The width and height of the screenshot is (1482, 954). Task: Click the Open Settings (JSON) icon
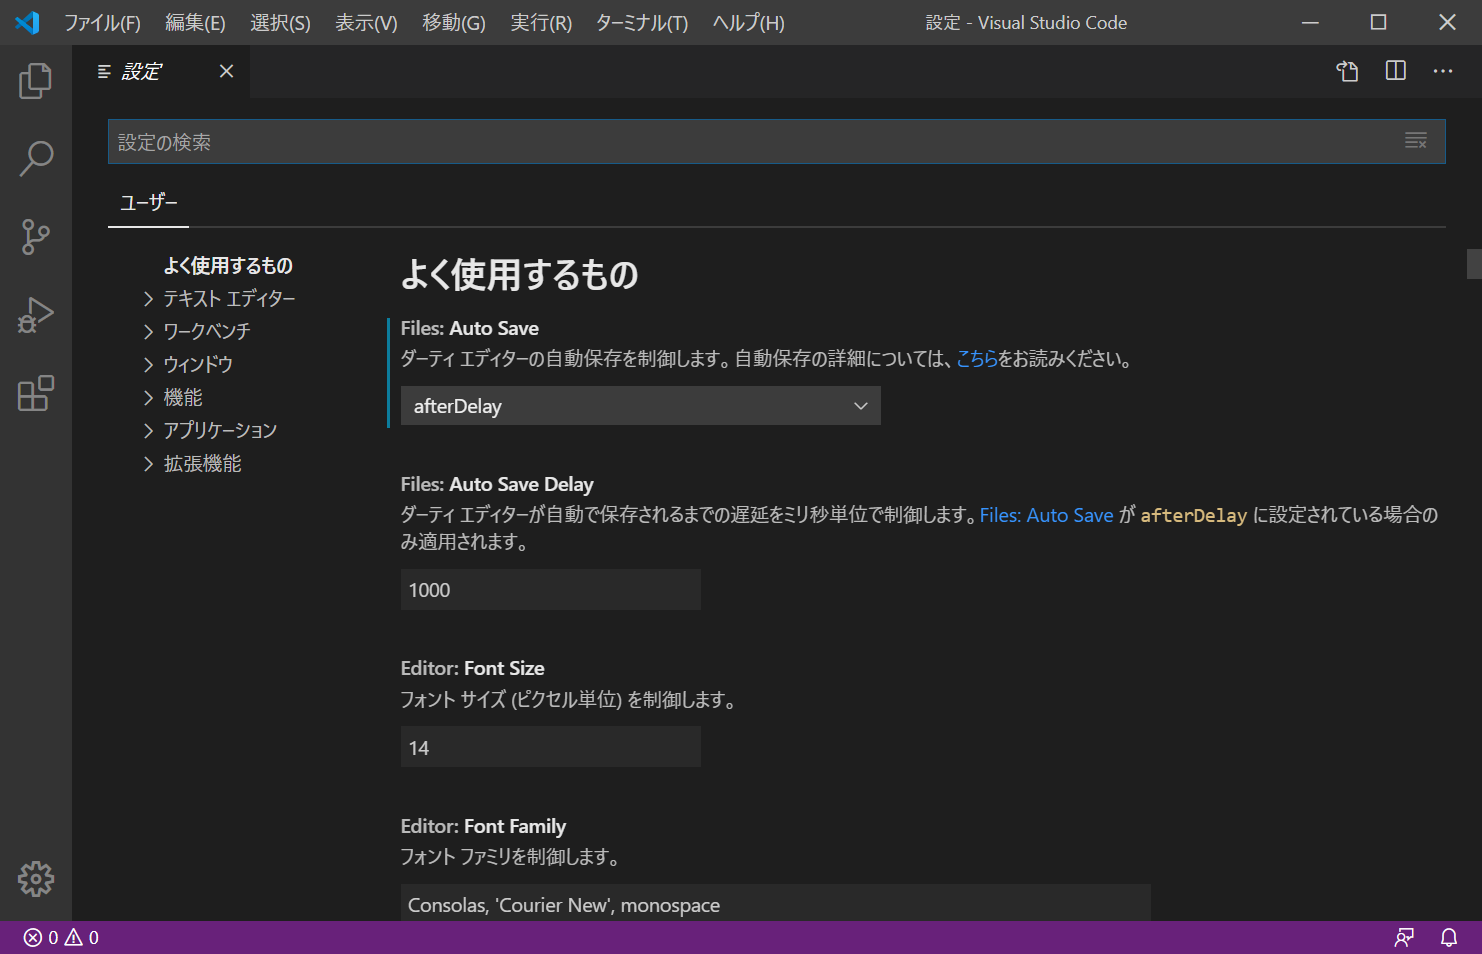tap(1347, 71)
